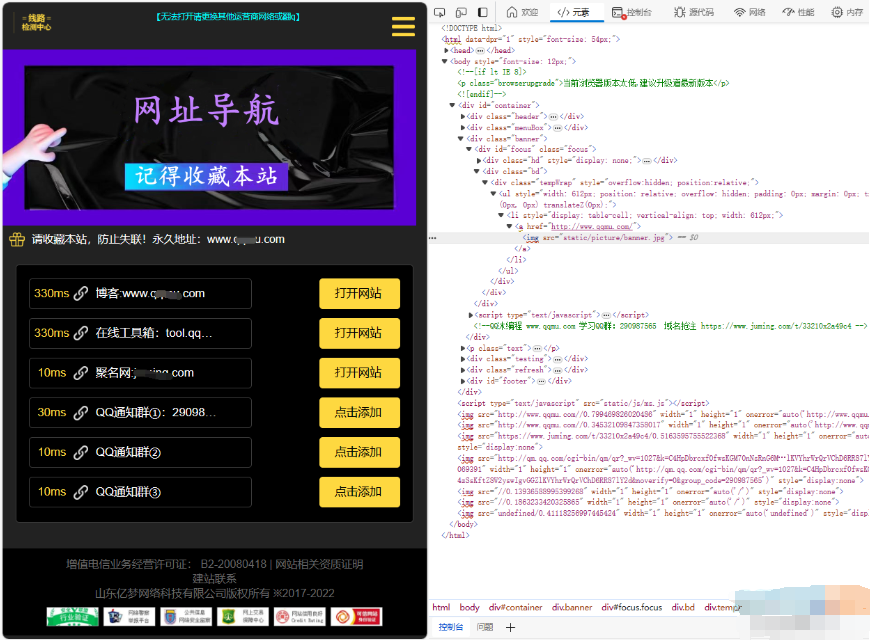This screenshot has width=872, height=640.
Task: Click 点击添加 for QQ通知群②
Action: pyautogui.click(x=359, y=452)
